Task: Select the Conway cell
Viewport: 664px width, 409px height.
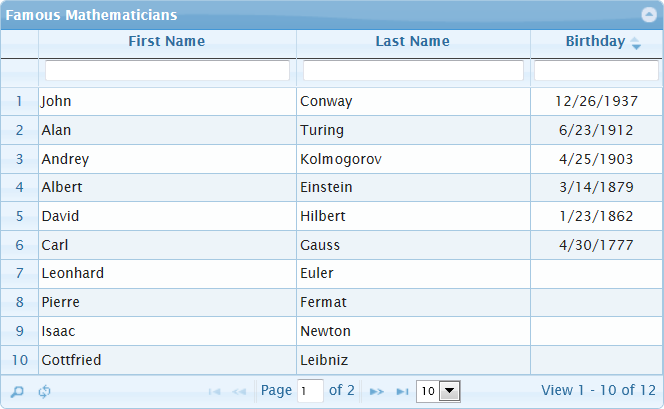Action: coord(413,101)
